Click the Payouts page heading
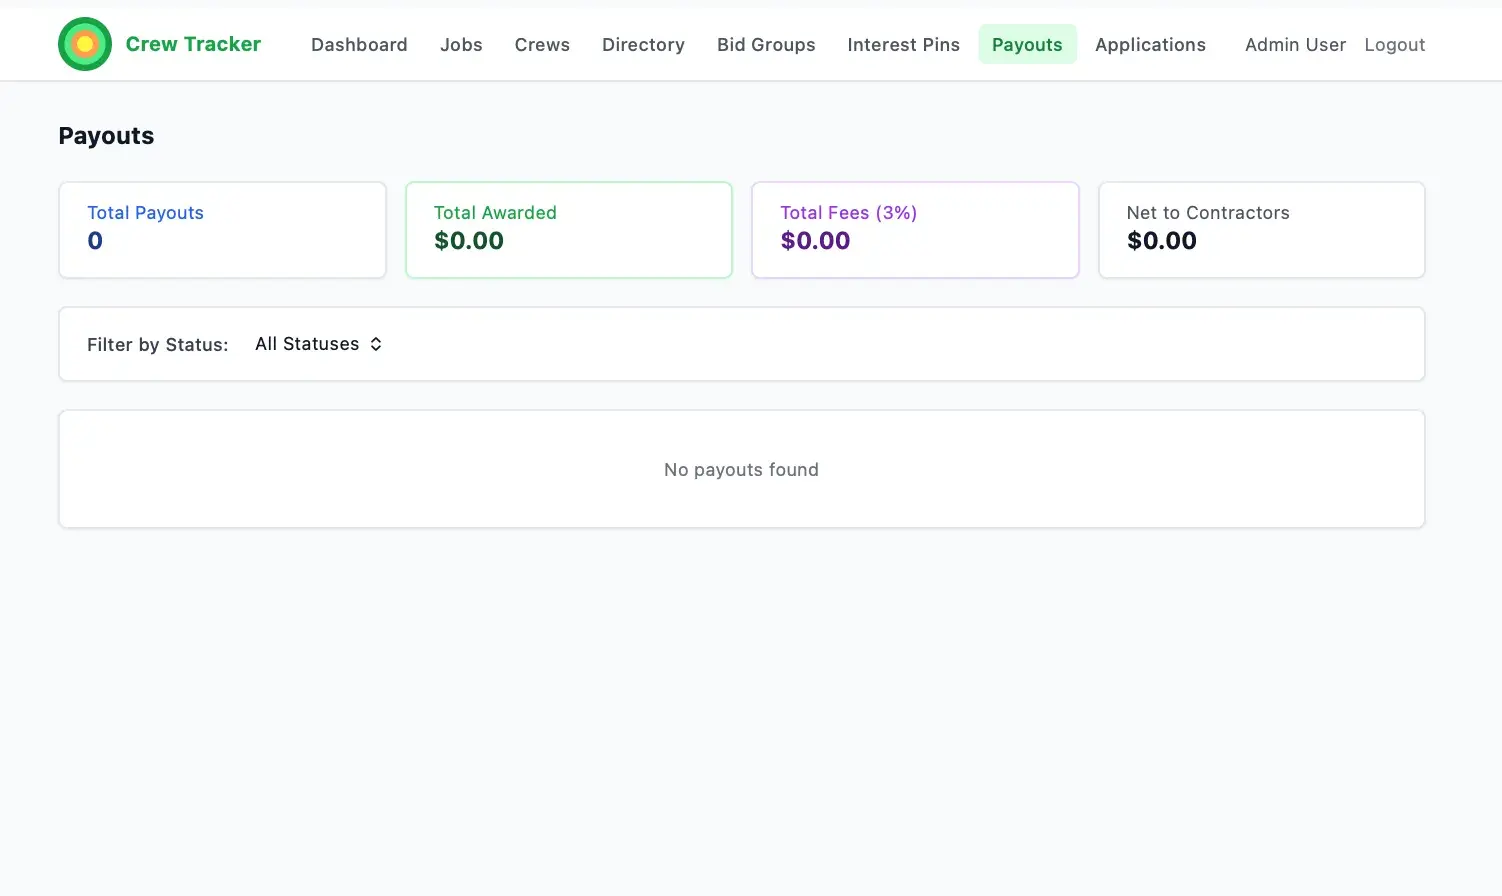The width and height of the screenshot is (1502, 896). tap(106, 136)
